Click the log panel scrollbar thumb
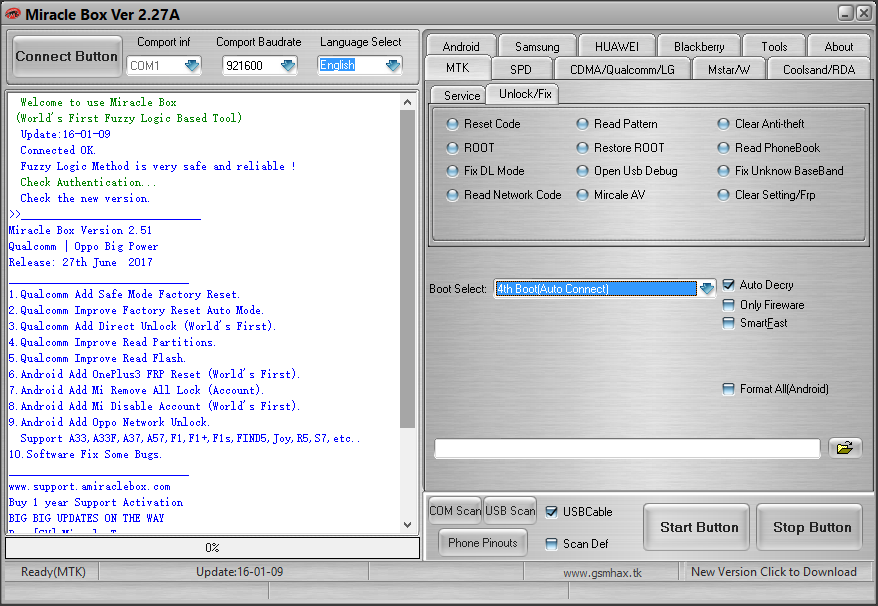The height and width of the screenshot is (606, 878). (x=407, y=269)
